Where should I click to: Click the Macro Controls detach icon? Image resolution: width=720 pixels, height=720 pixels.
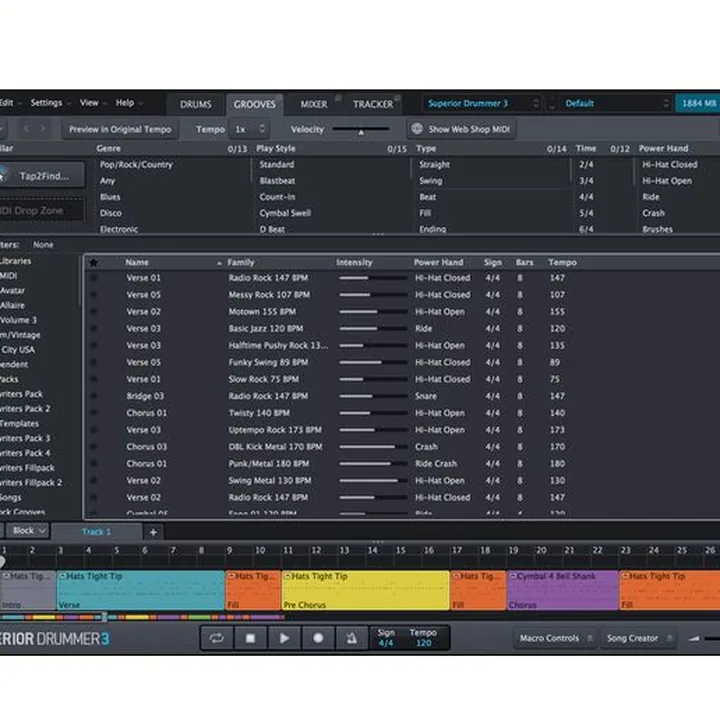(590, 638)
